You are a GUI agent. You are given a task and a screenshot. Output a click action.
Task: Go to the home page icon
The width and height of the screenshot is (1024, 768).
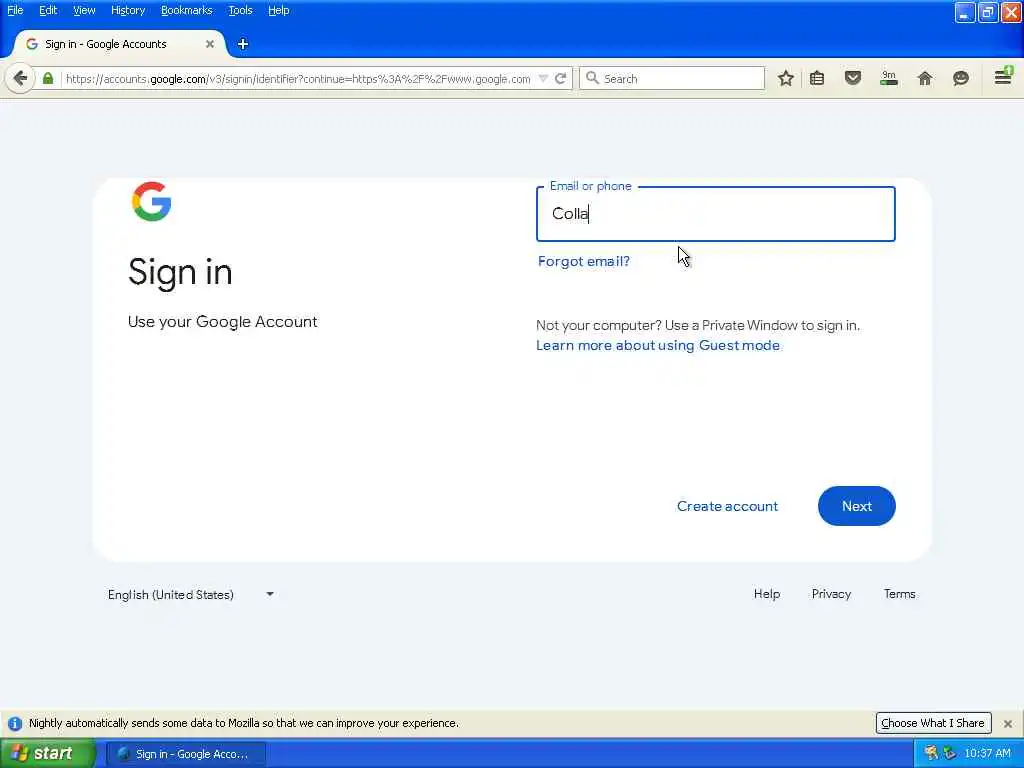pos(925,78)
